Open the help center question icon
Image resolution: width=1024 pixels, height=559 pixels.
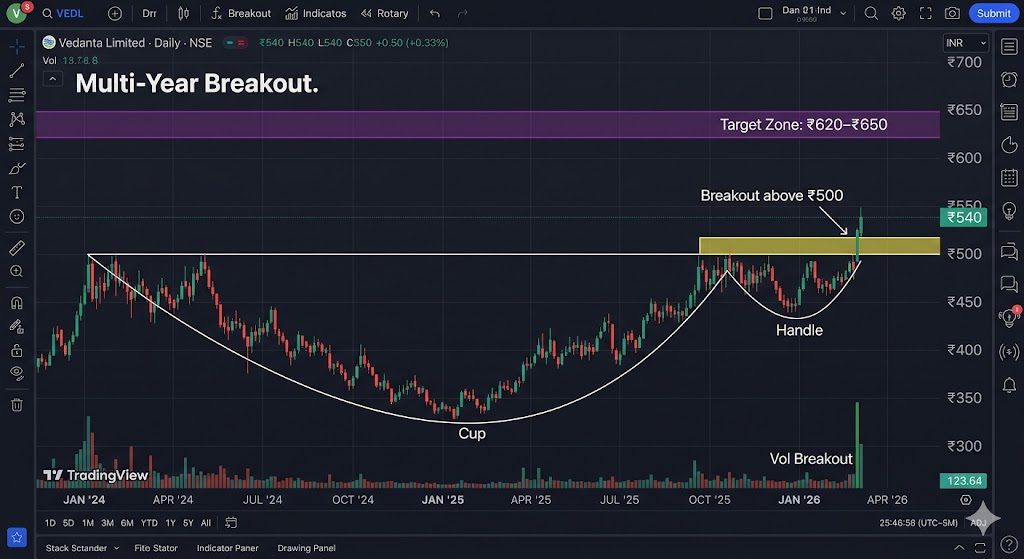[1009, 546]
